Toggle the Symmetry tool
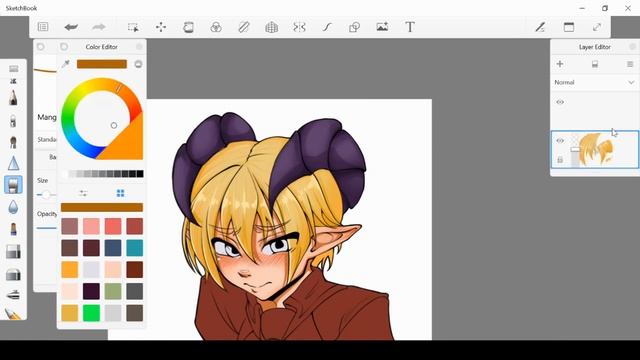 [x=299, y=27]
